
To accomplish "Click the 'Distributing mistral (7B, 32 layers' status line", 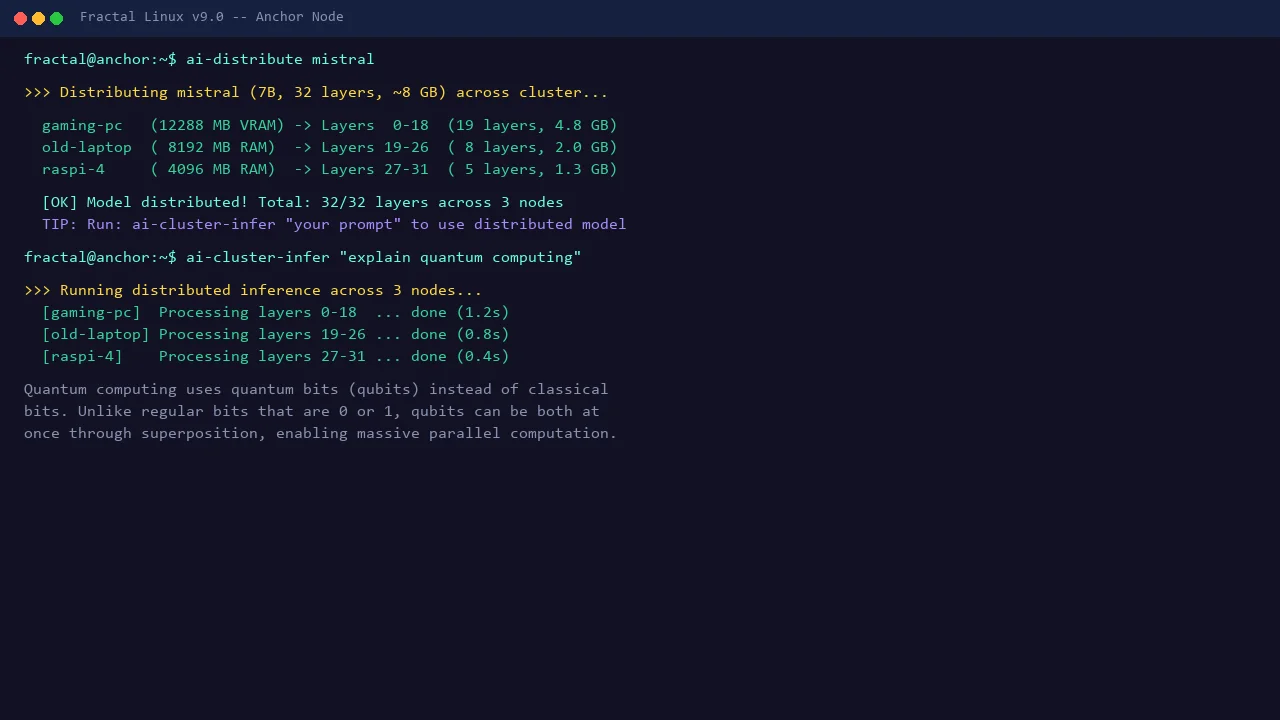I will click(x=316, y=92).
